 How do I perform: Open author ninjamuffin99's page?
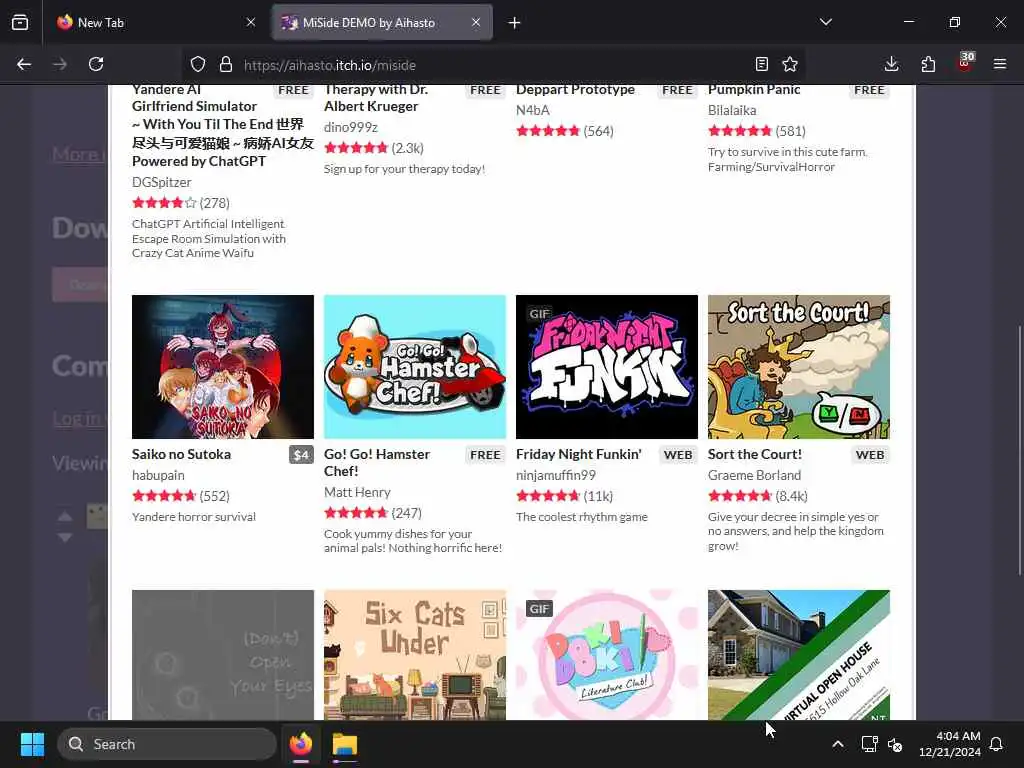click(556, 475)
